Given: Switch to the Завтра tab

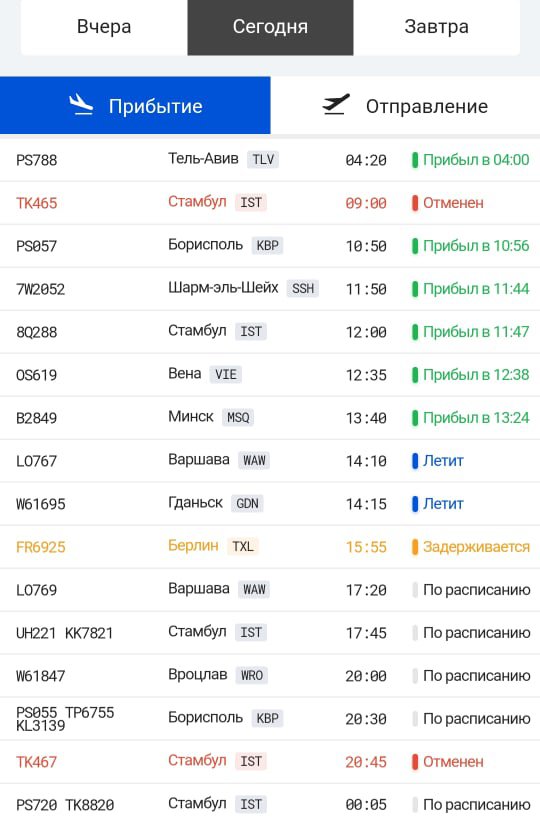Looking at the screenshot, I should [x=436, y=27].
